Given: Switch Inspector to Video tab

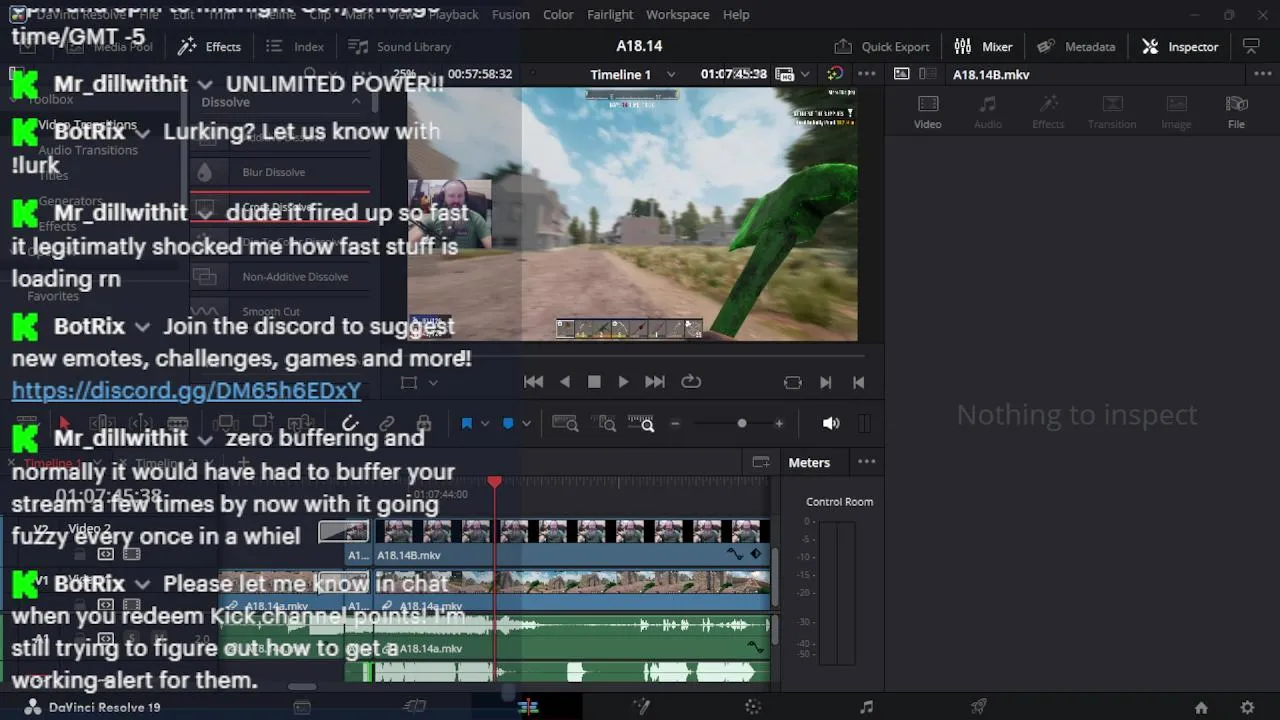Looking at the screenshot, I should (x=928, y=112).
